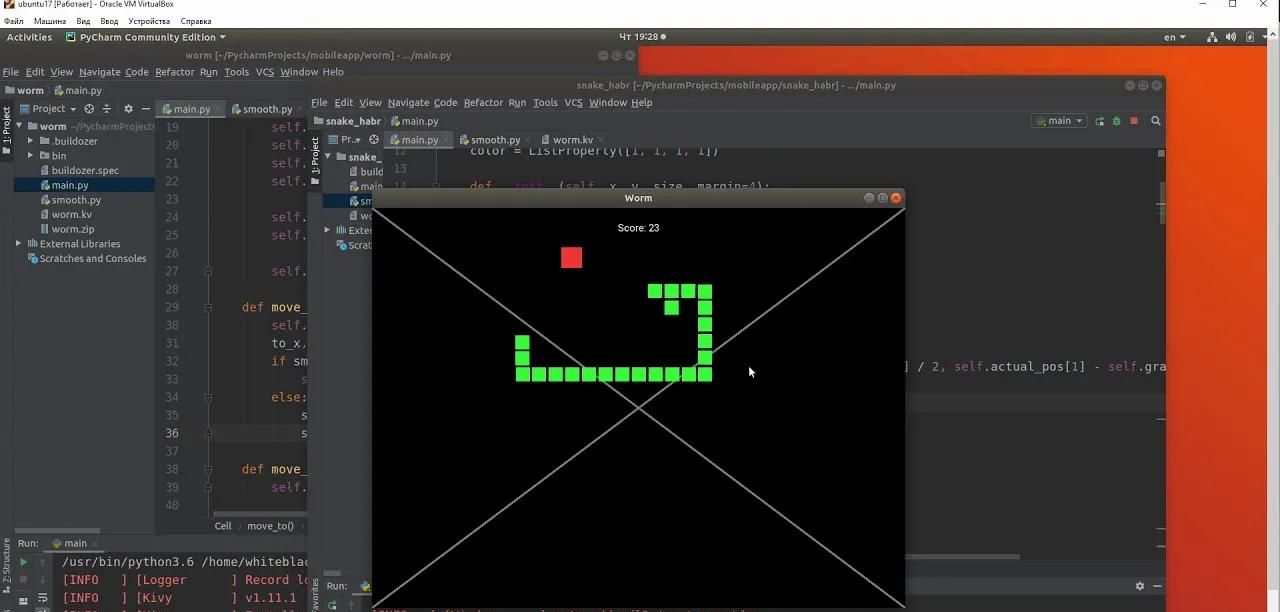Select worm.zip in worm project tree
This screenshot has width=1280, height=612.
73,229
